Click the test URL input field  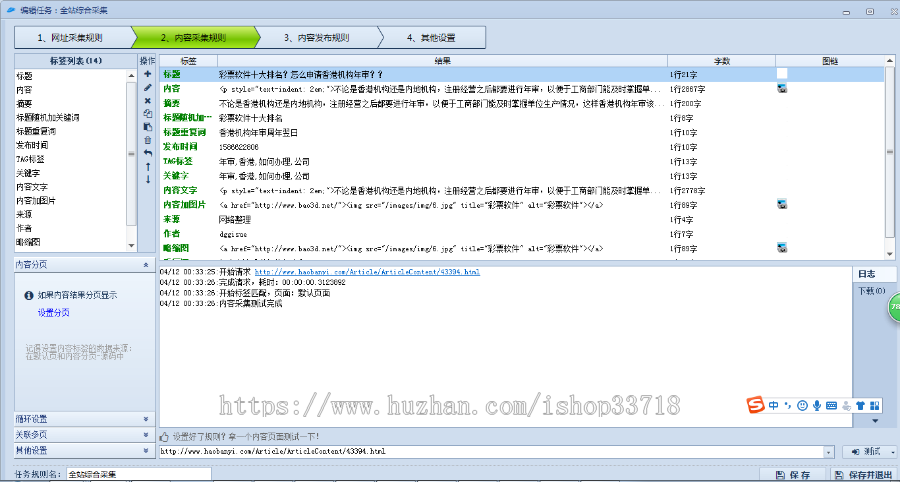point(491,452)
